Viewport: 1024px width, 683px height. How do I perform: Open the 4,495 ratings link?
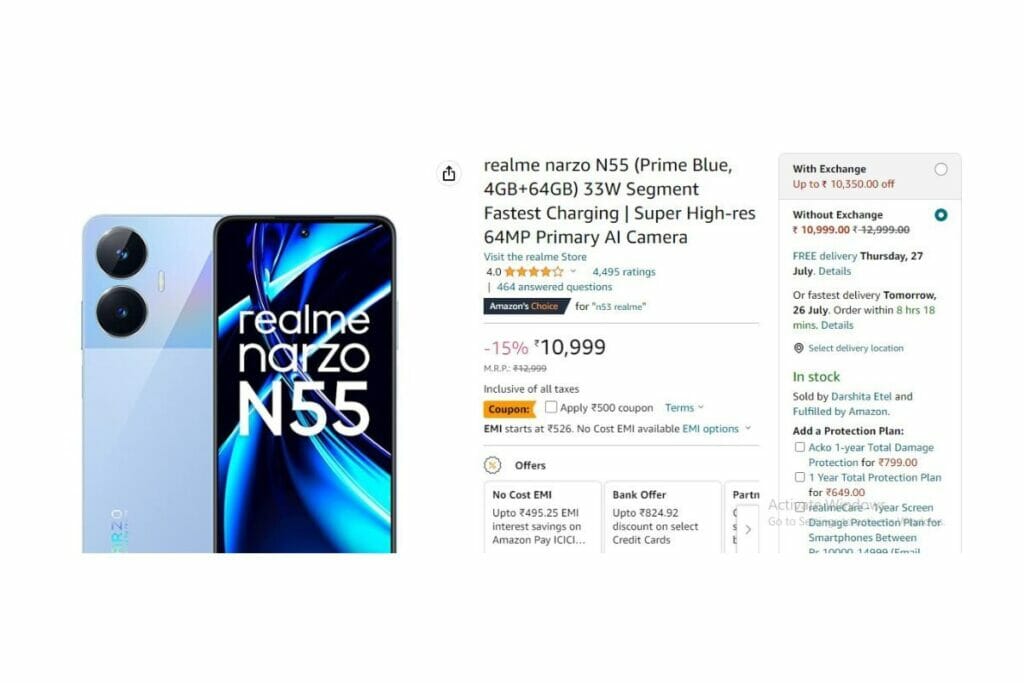(624, 272)
